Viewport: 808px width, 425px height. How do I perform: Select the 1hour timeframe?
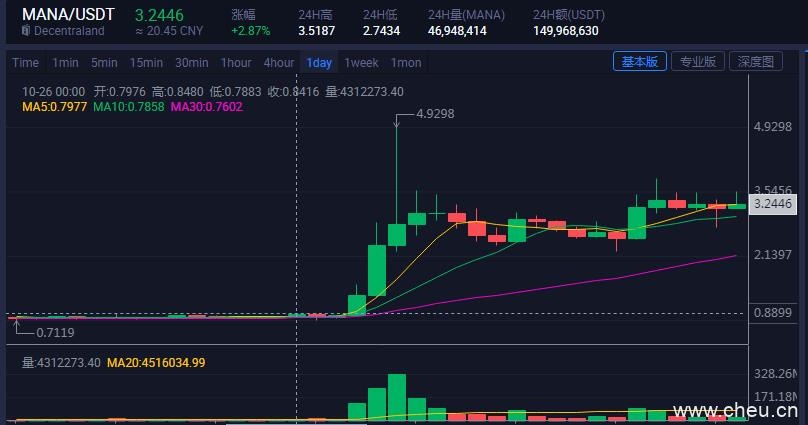(x=236, y=63)
